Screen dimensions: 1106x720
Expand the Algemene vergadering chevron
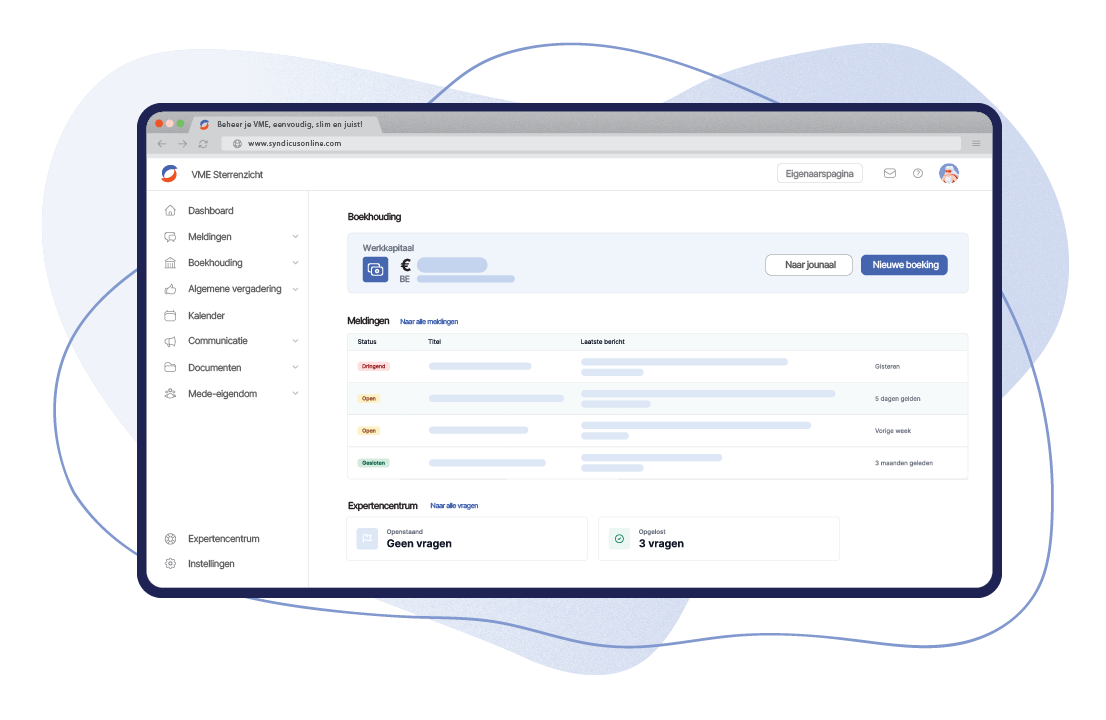pyautogui.click(x=295, y=289)
